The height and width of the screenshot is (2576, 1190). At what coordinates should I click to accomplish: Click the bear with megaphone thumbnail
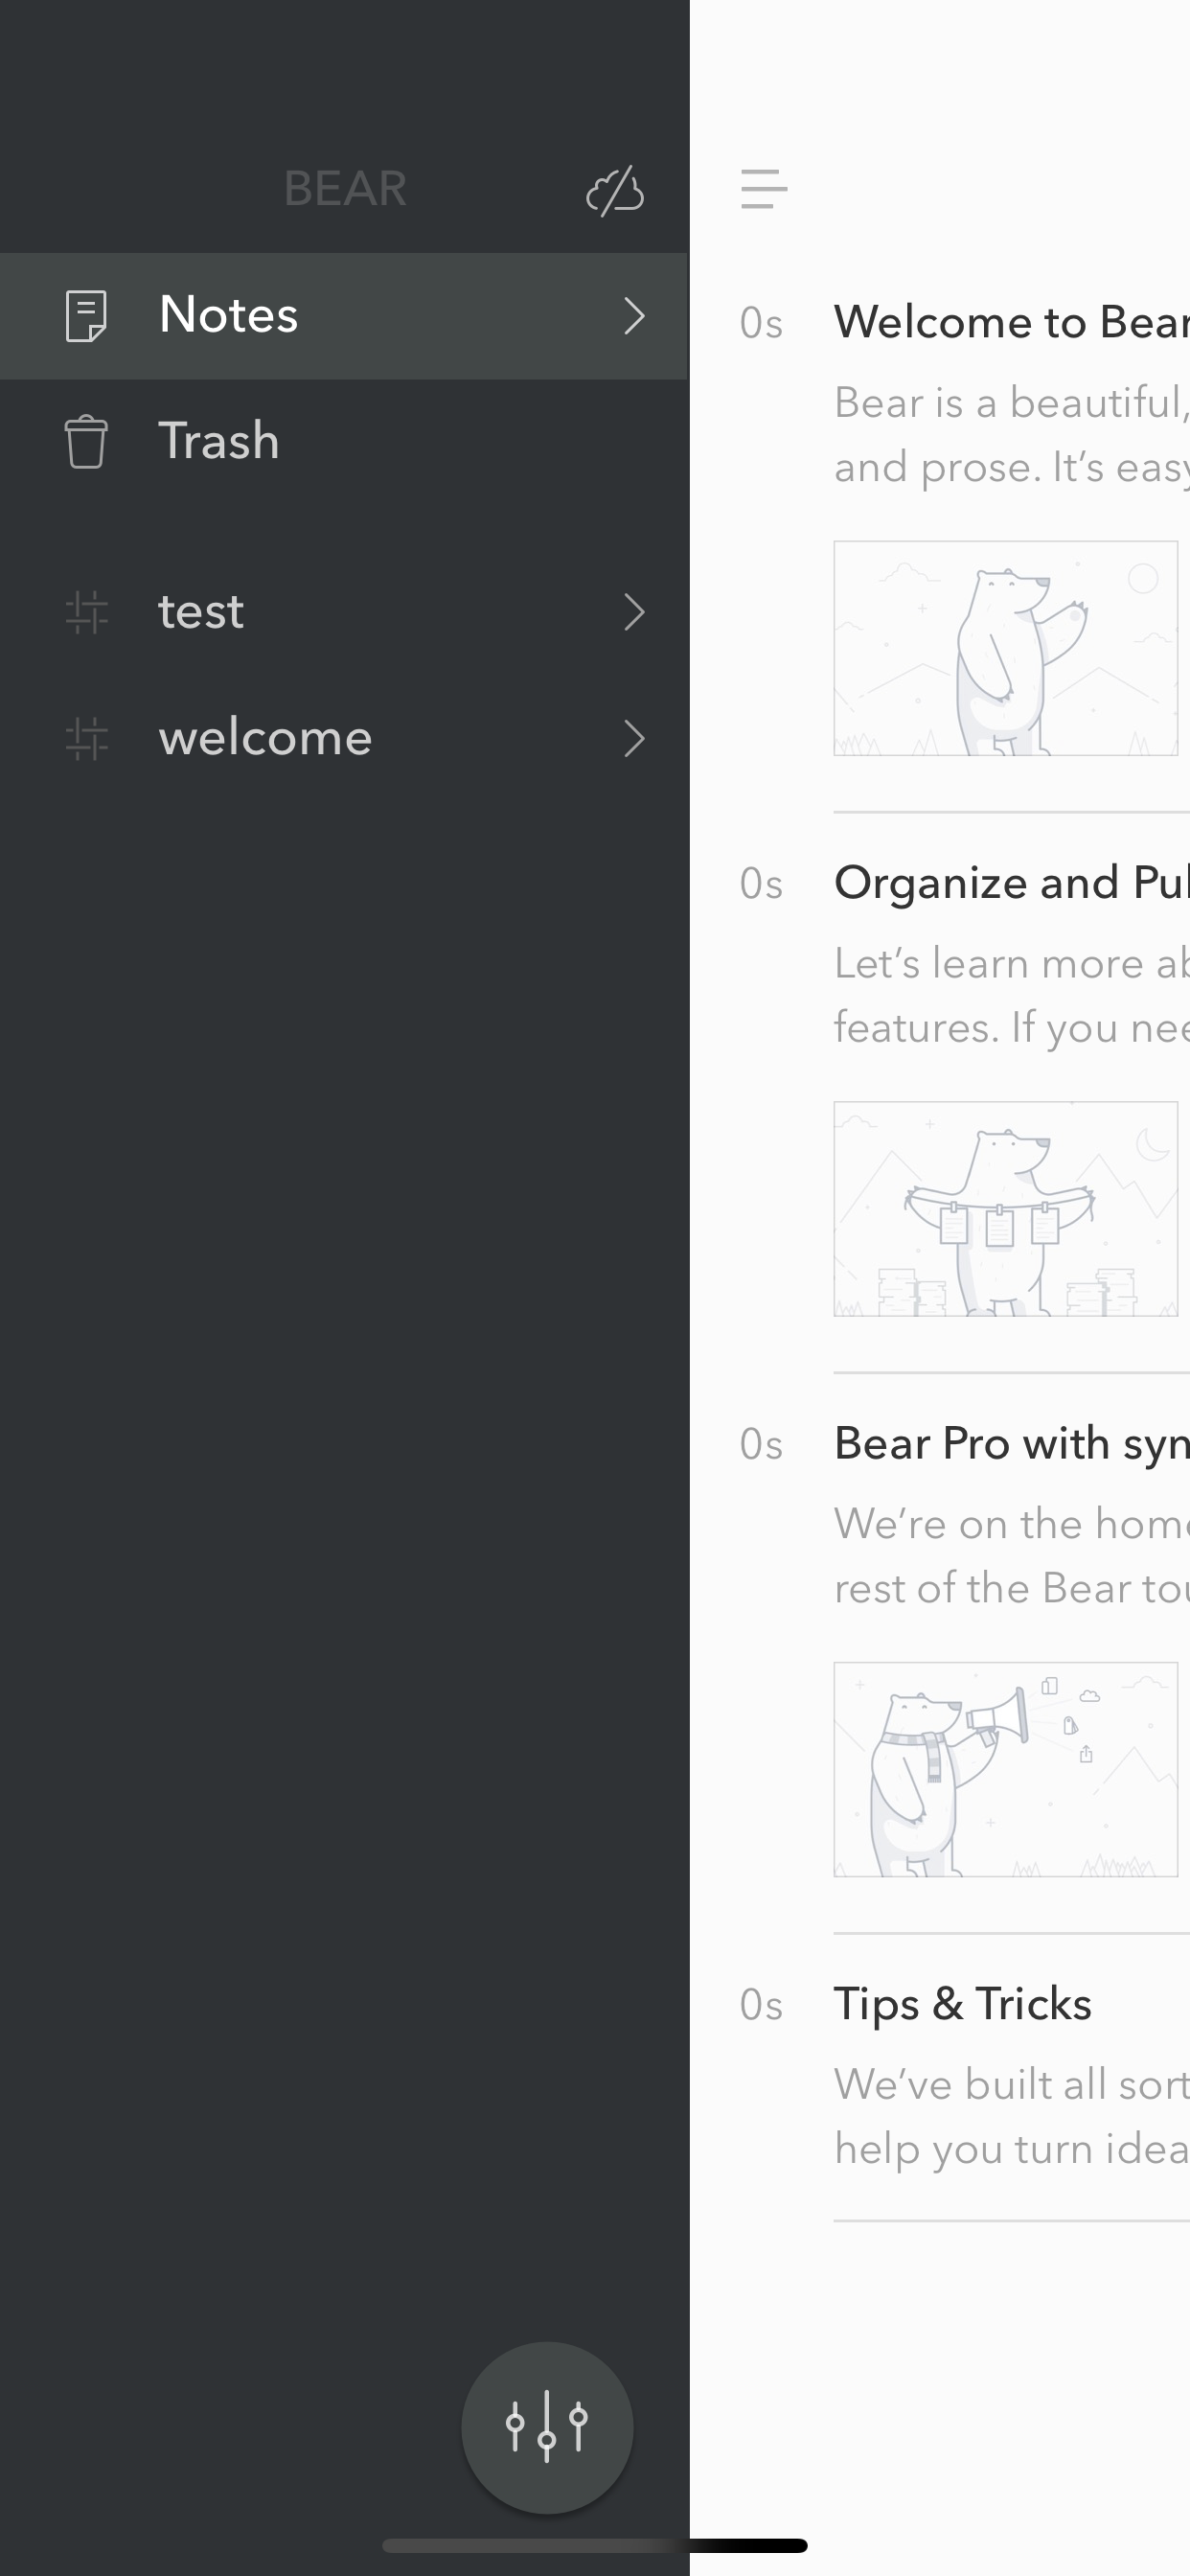pyautogui.click(x=1006, y=1770)
